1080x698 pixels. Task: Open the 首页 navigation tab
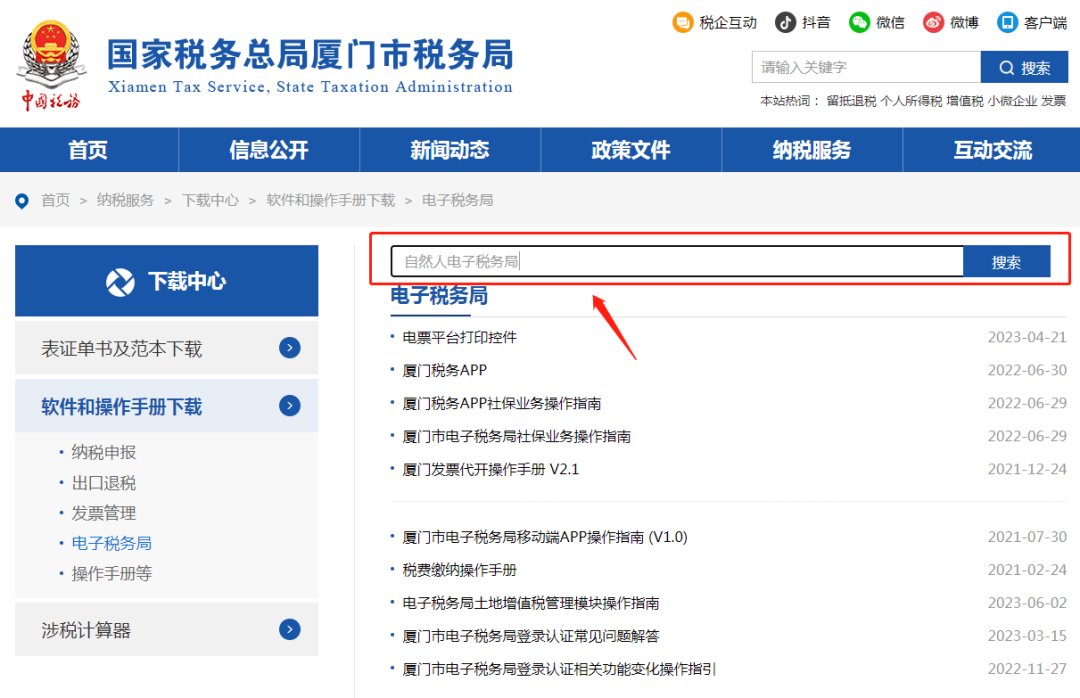(x=88, y=150)
